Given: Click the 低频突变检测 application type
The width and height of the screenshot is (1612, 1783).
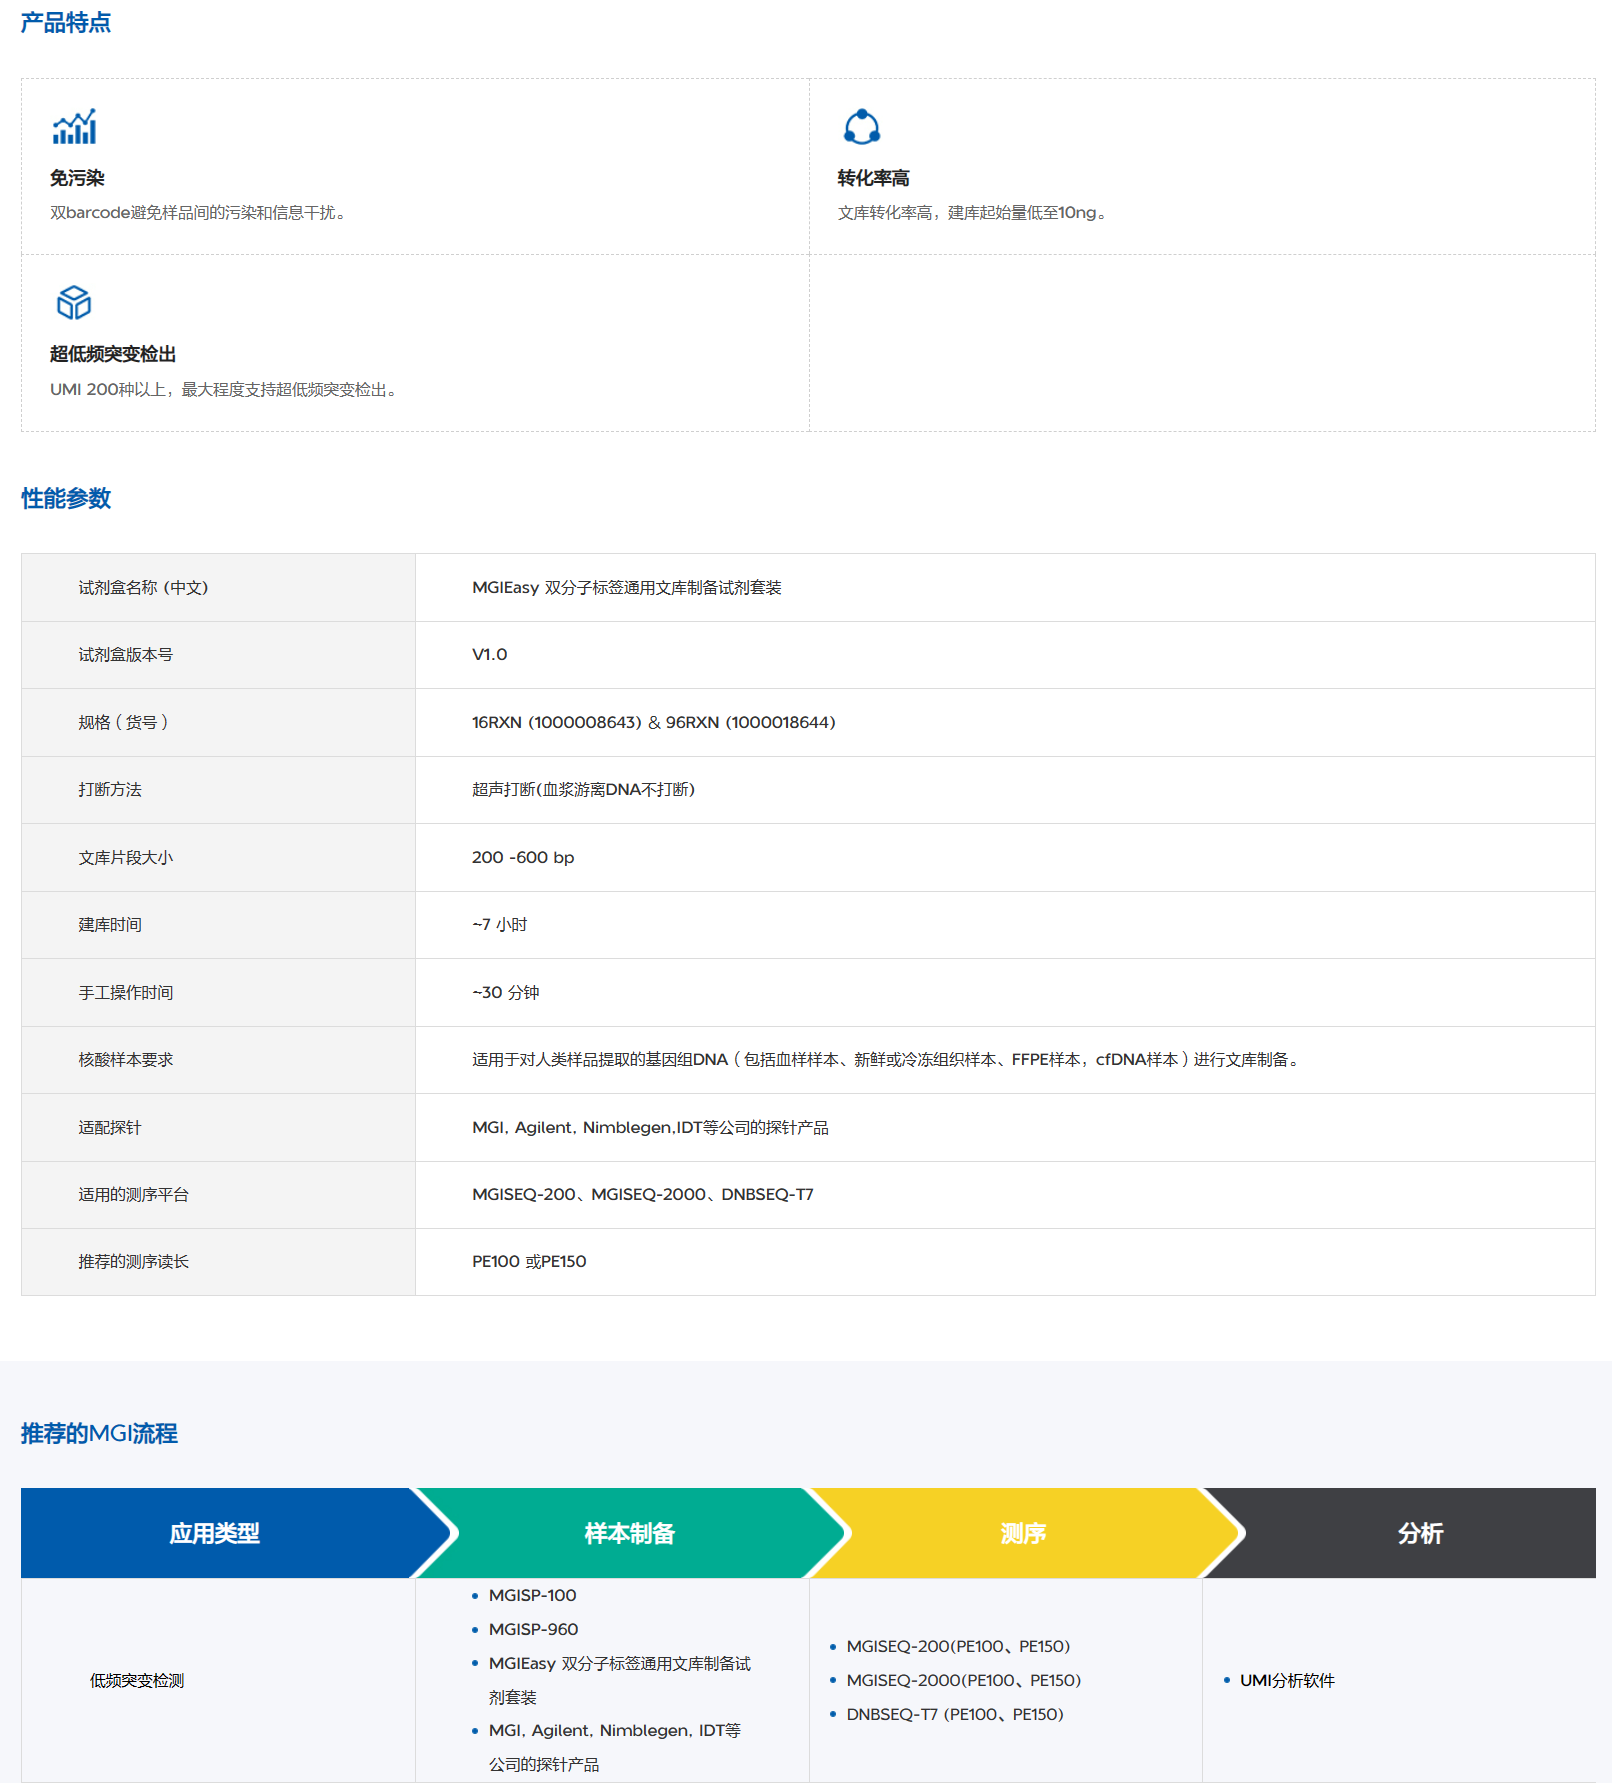Looking at the screenshot, I should click(137, 1680).
